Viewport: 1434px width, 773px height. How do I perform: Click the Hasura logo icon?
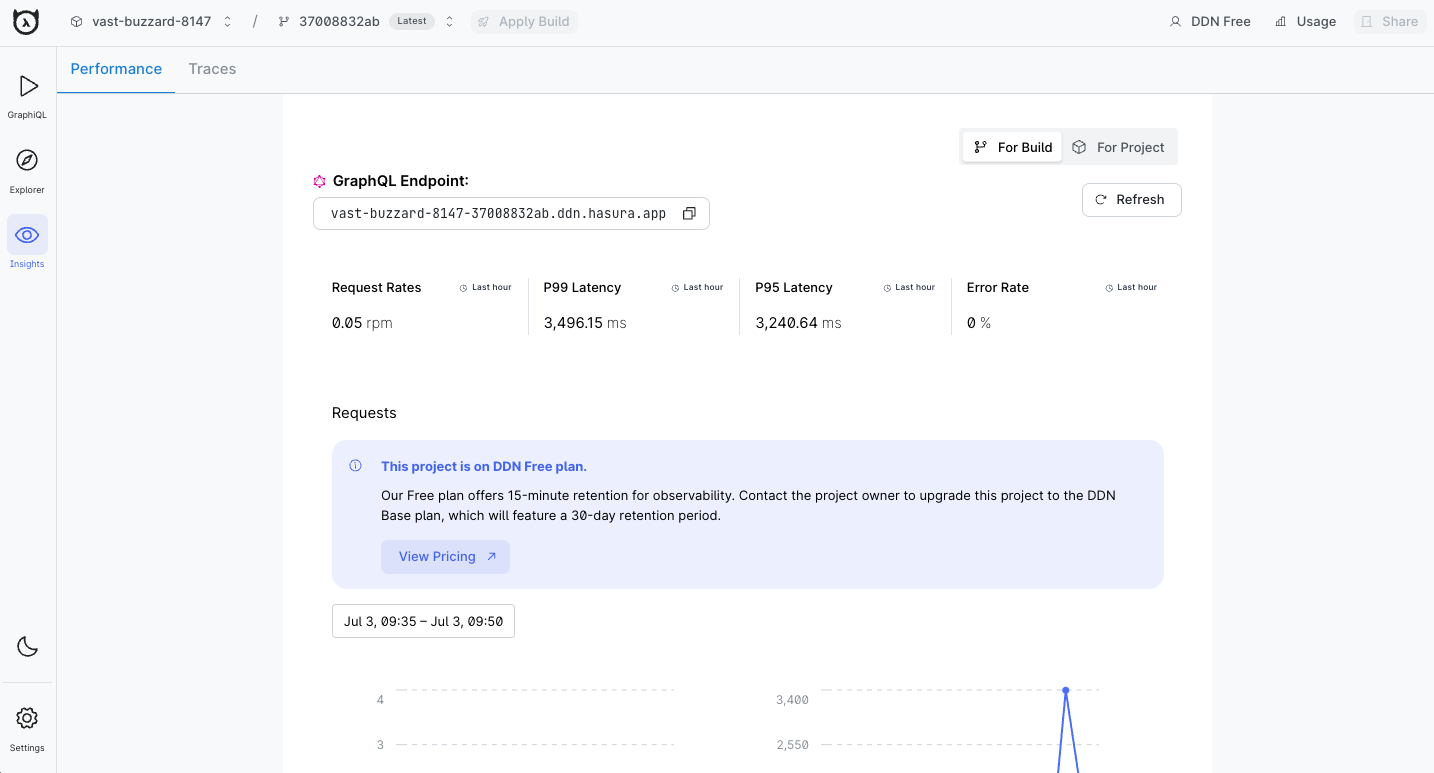(x=26, y=21)
